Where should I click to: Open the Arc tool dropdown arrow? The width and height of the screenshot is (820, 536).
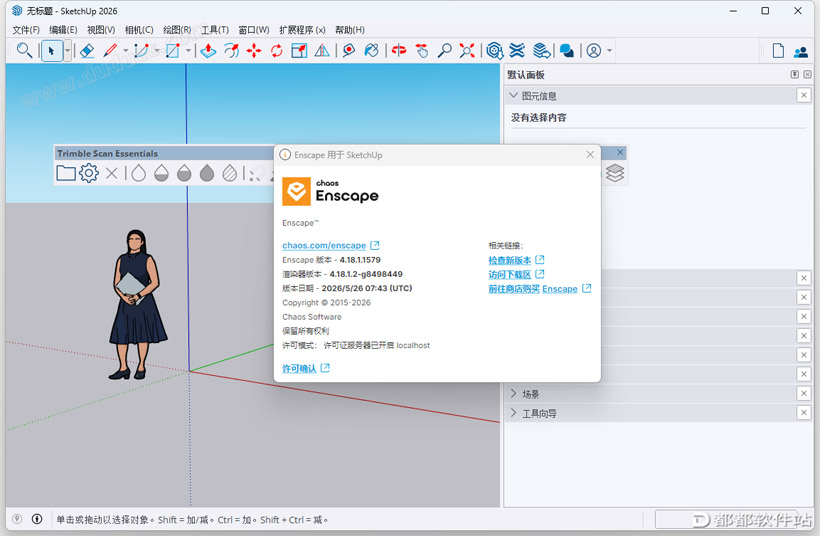(x=157, y=51)
